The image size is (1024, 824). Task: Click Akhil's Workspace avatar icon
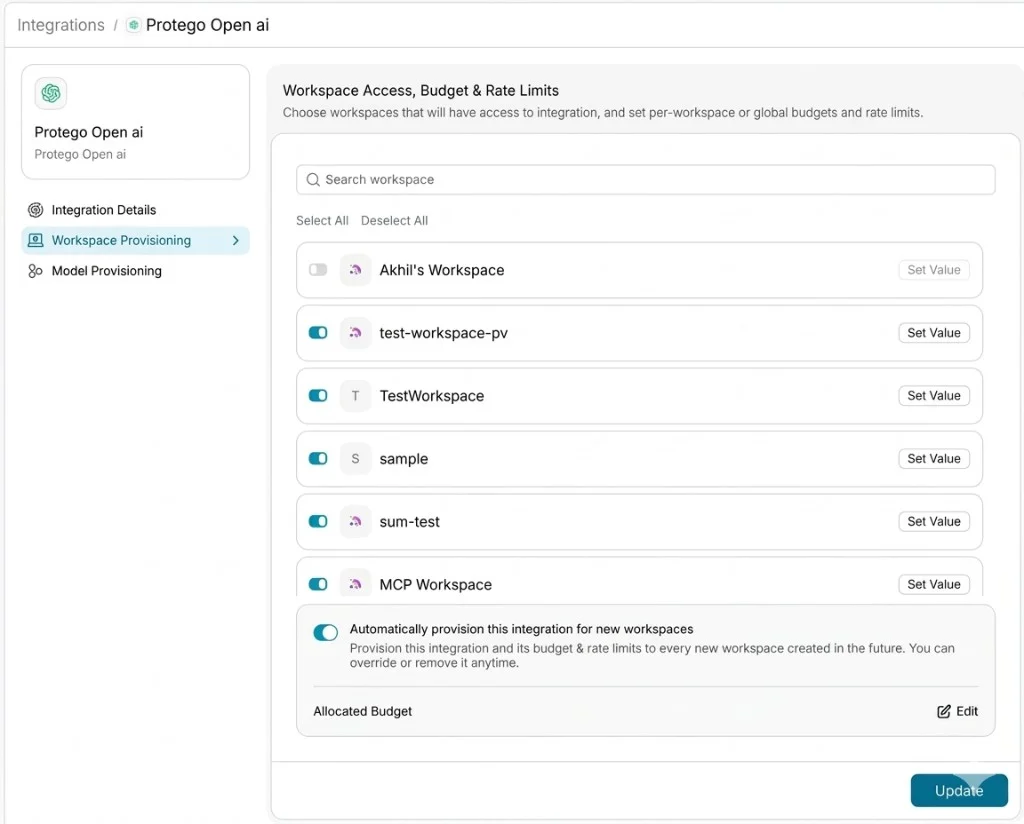(355, 270)
